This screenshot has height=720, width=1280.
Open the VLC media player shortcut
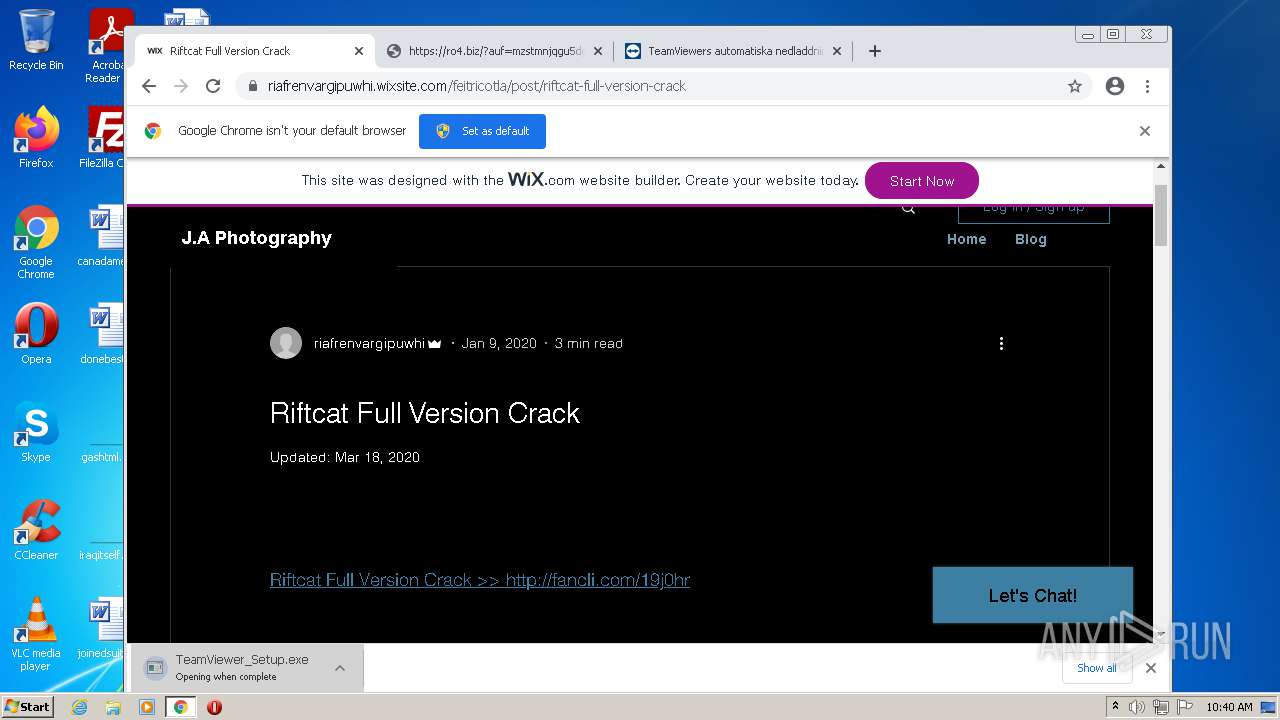pos(36,634)
